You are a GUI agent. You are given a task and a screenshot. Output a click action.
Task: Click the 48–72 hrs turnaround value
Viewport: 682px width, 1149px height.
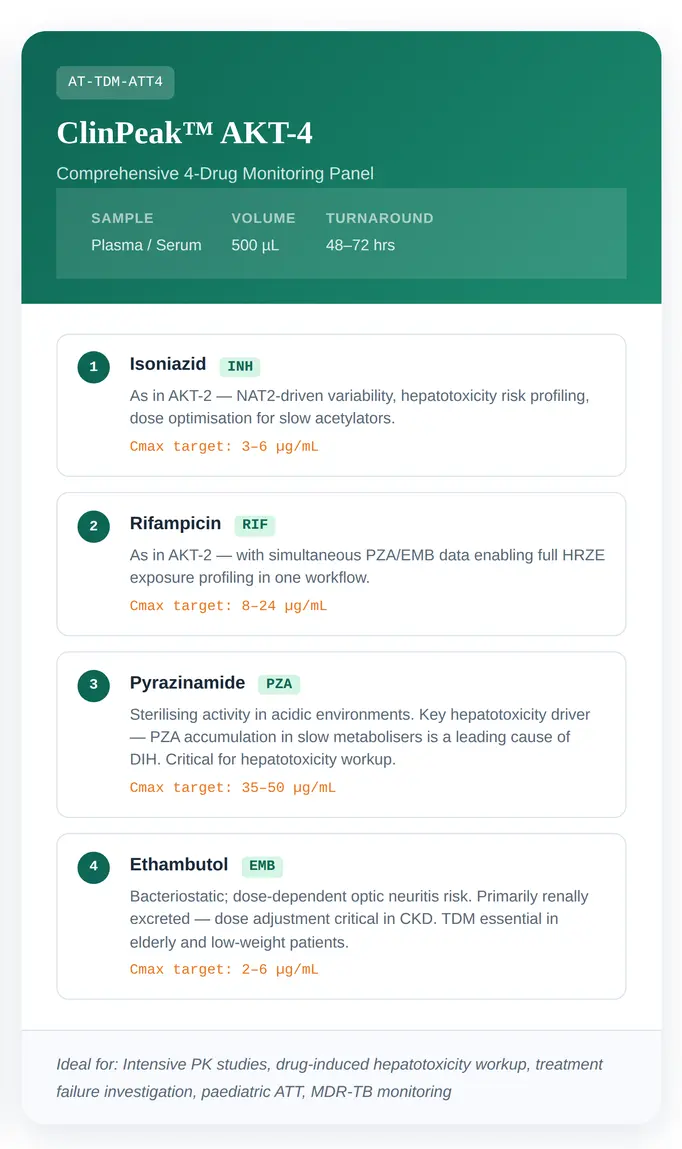(x=360, y=245)
